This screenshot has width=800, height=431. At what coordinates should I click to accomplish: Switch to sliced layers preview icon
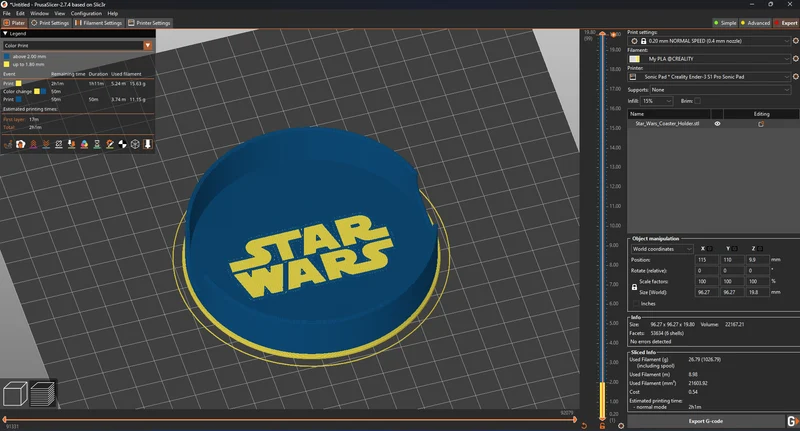point(43,394)
